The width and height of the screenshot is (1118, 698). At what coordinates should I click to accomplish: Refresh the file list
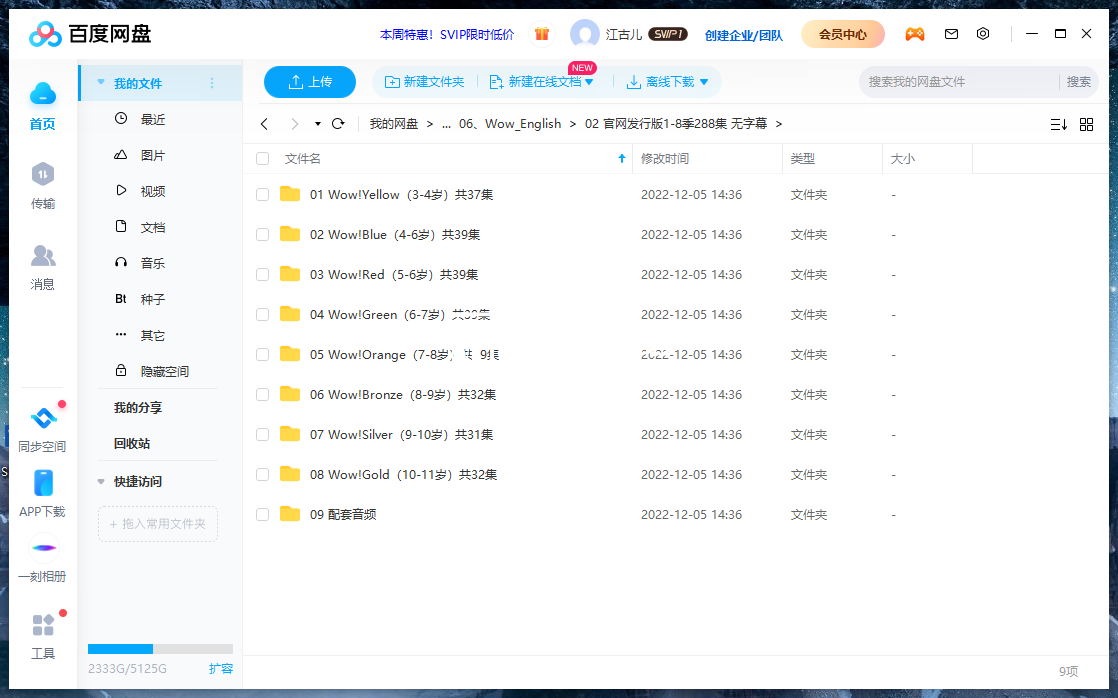click(x=338, y=124)
